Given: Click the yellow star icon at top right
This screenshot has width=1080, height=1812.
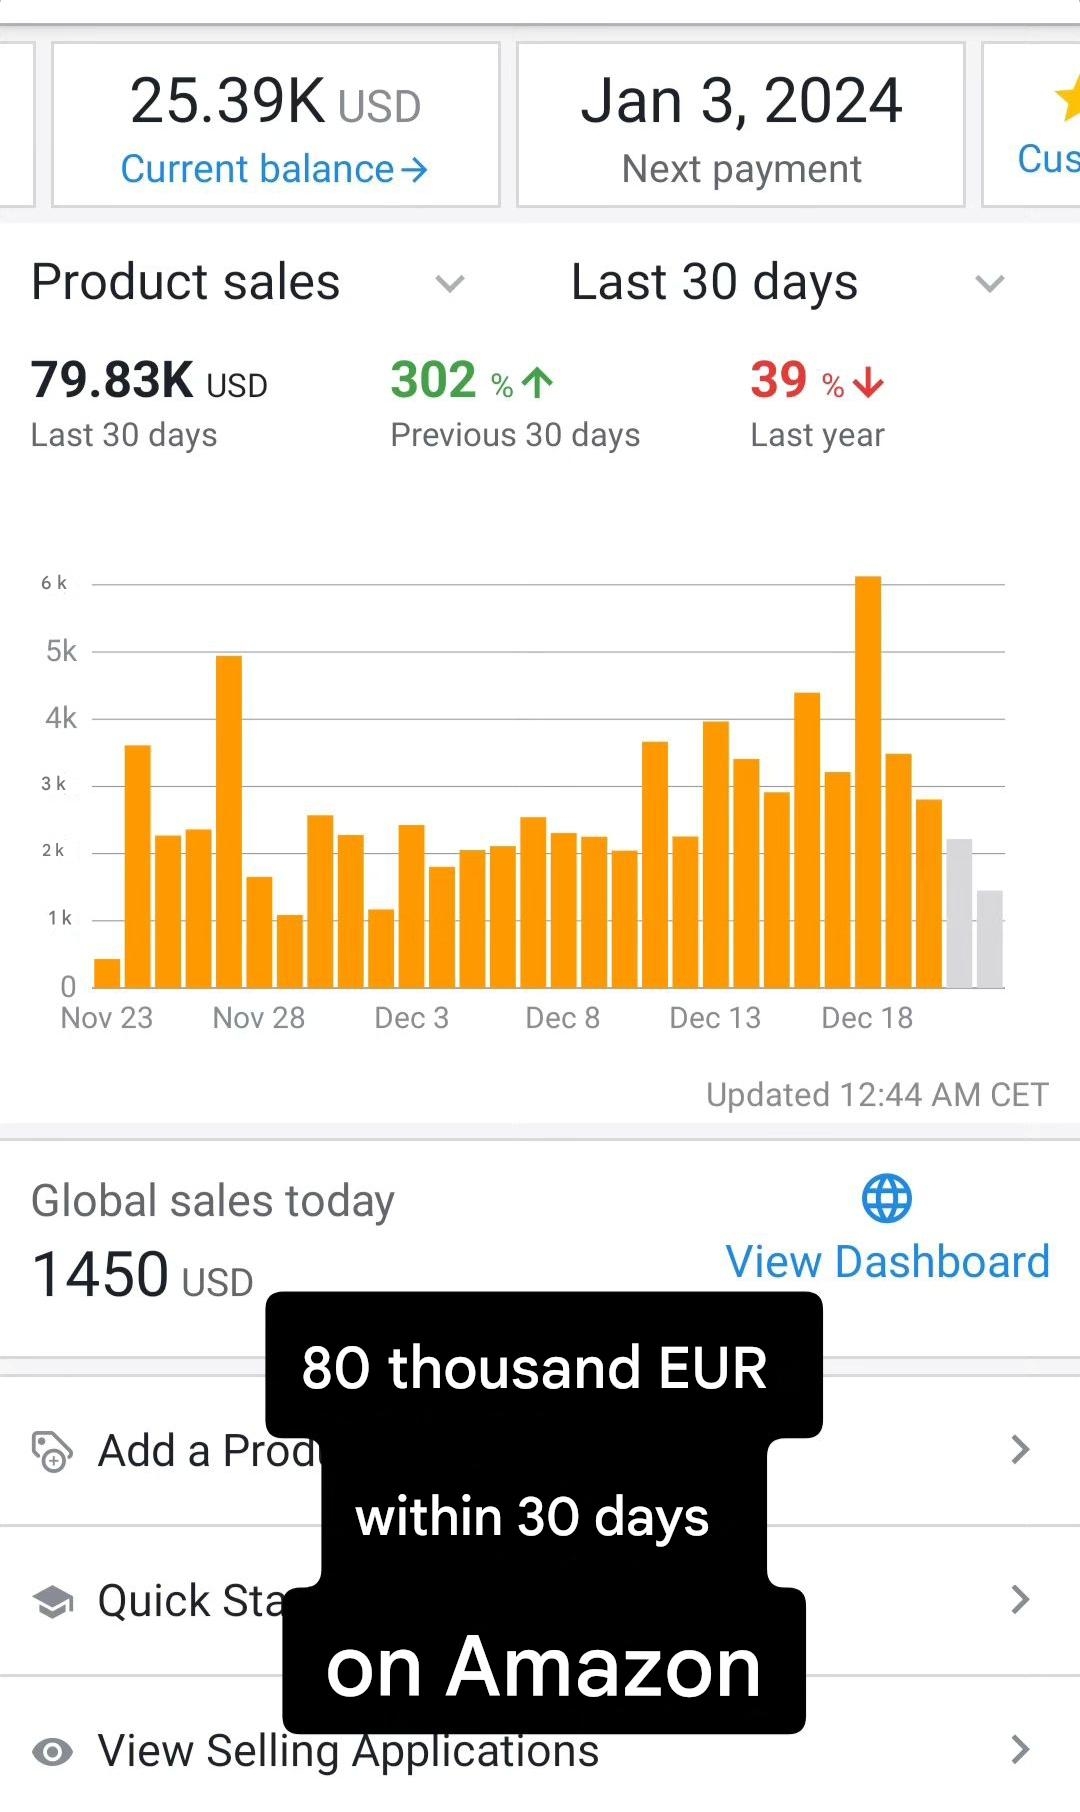Looking at the screenshot, I should (1067, 100).
